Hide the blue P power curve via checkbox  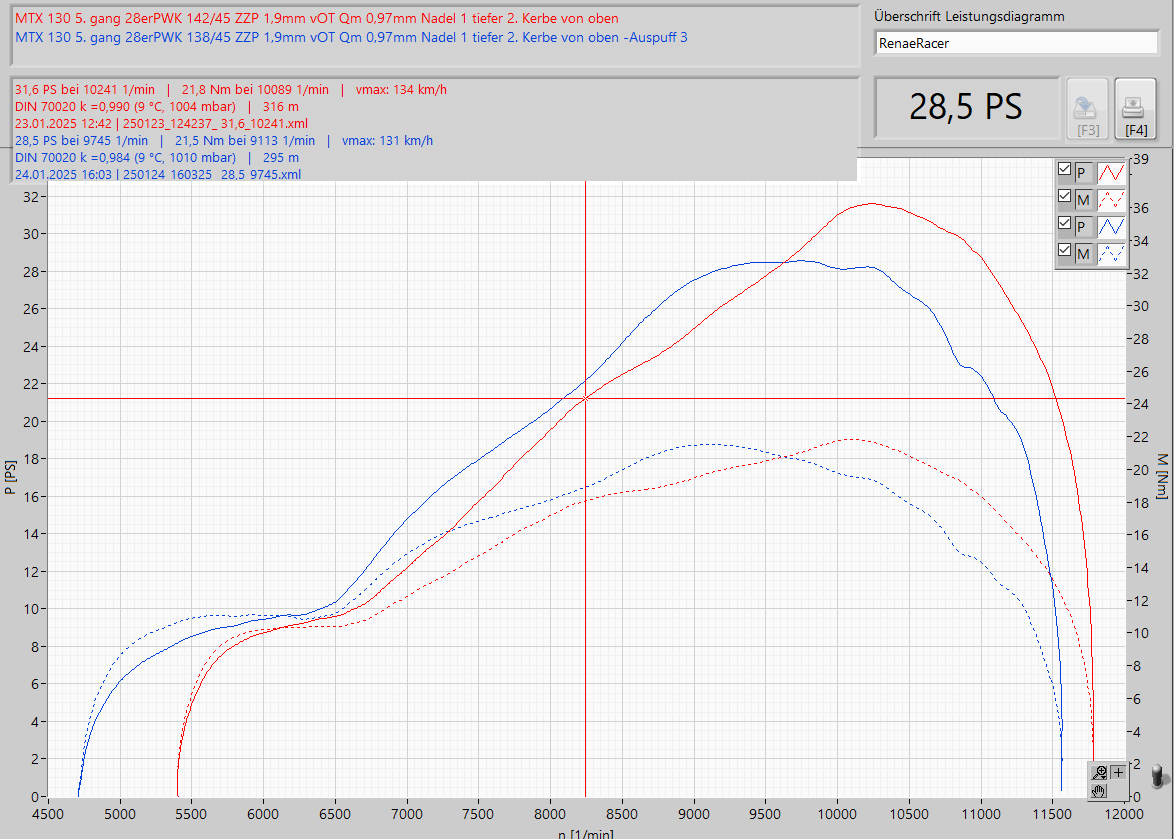point(1065,226)
